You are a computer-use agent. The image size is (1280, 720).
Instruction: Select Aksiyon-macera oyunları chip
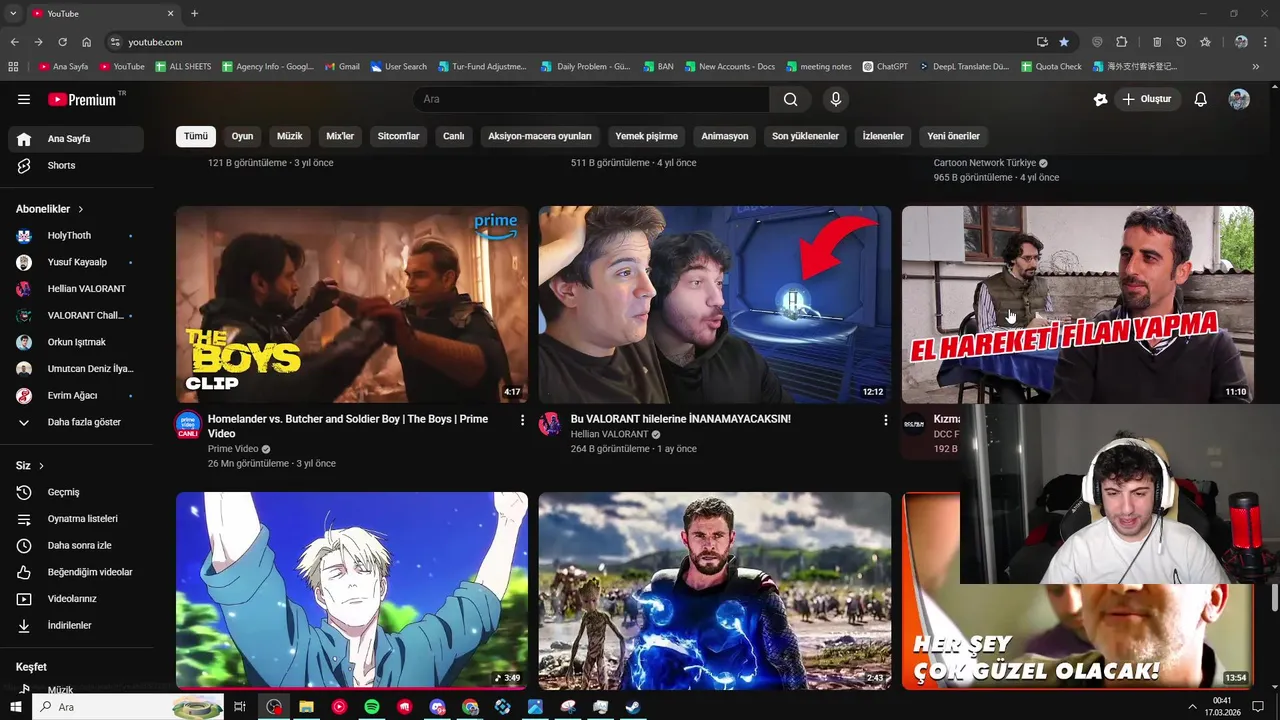[540, 136]
